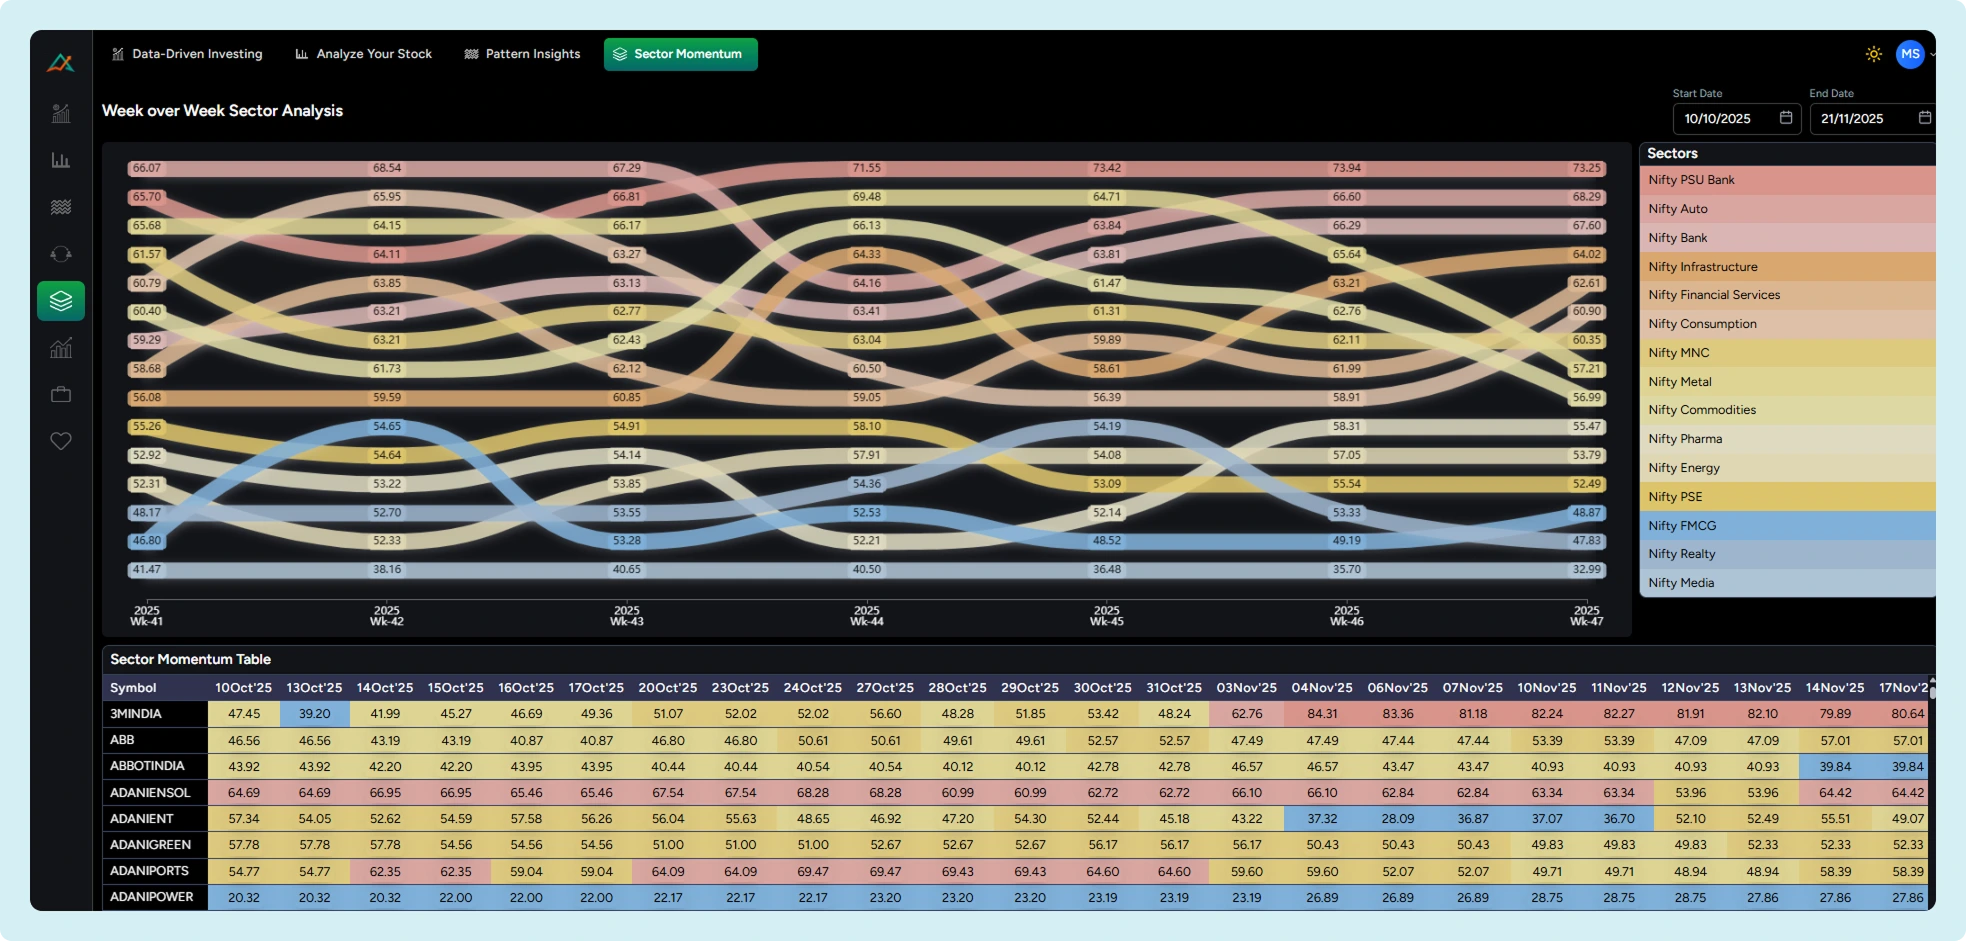This screenshot has height=941, width=1966.
Task: Click the circular people-swap sidebar icon
Action: coord(61,254)
